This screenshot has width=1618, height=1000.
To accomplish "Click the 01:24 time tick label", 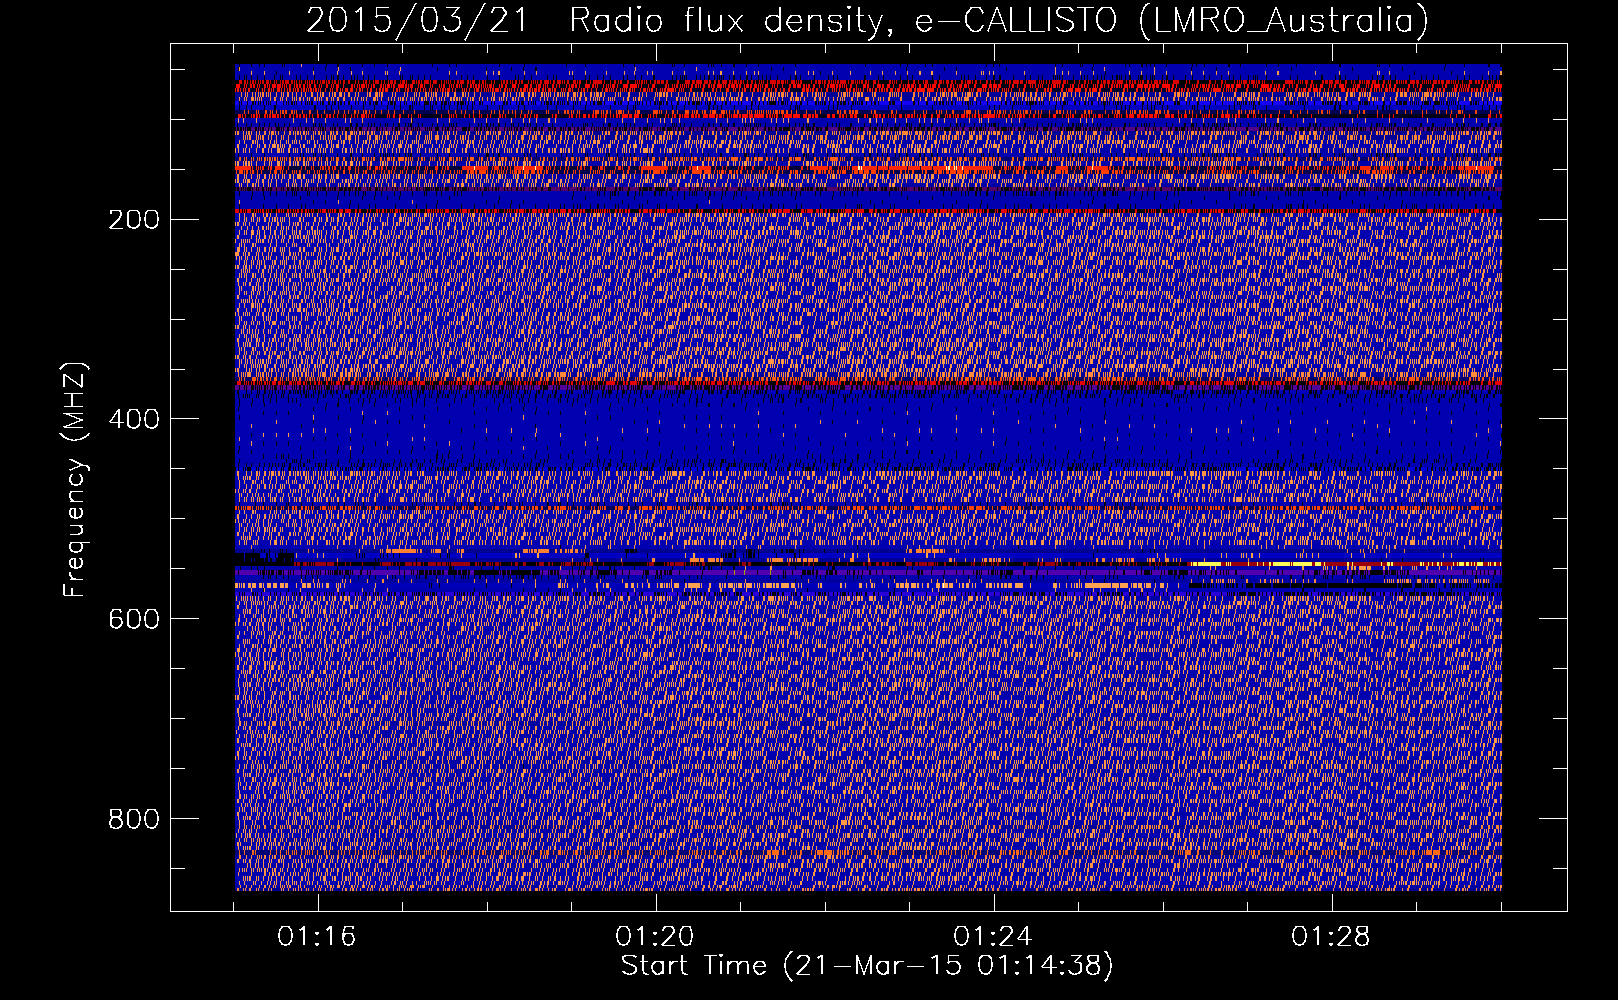I will [993, 937].
